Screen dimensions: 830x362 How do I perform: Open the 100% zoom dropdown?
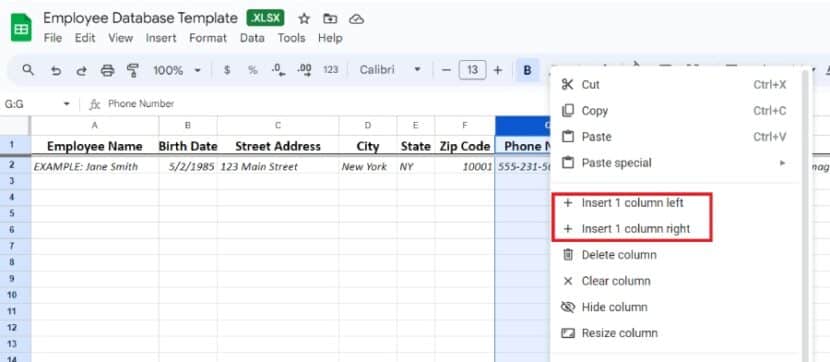pos(177,70)
